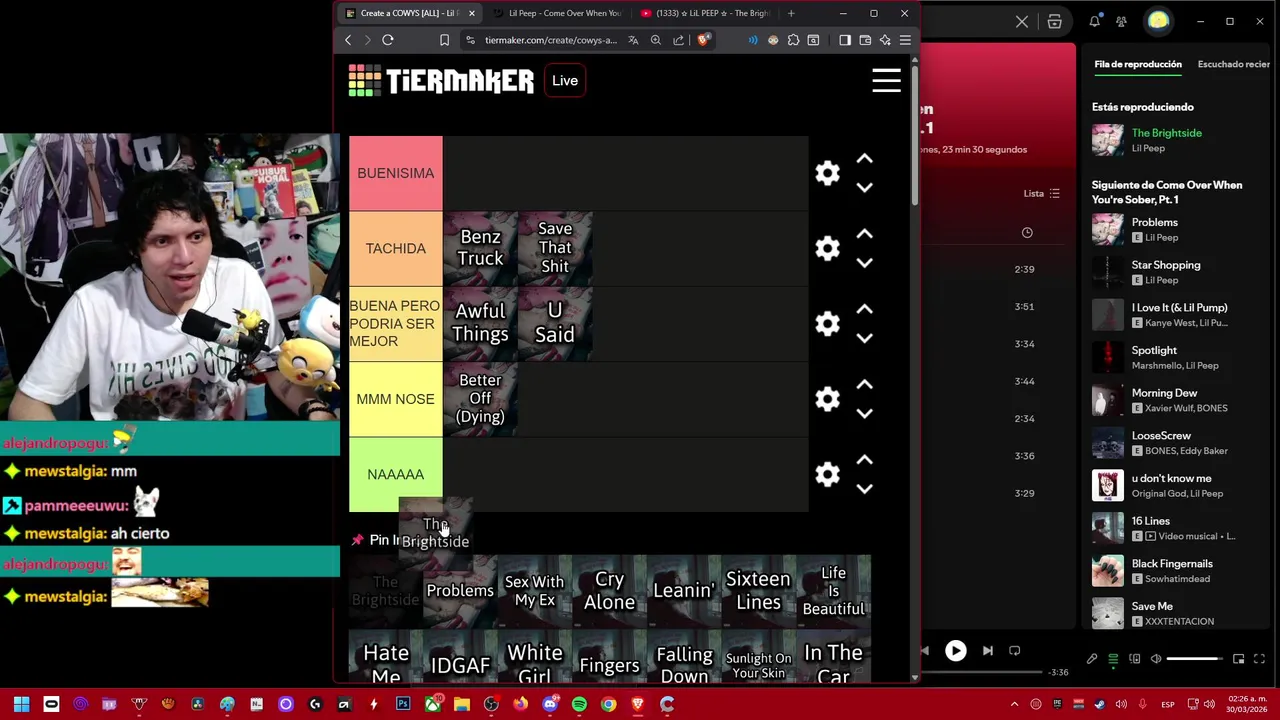Pick the Problems song tile
Viewport: 1280px width, 720px height.
point(460,591)
